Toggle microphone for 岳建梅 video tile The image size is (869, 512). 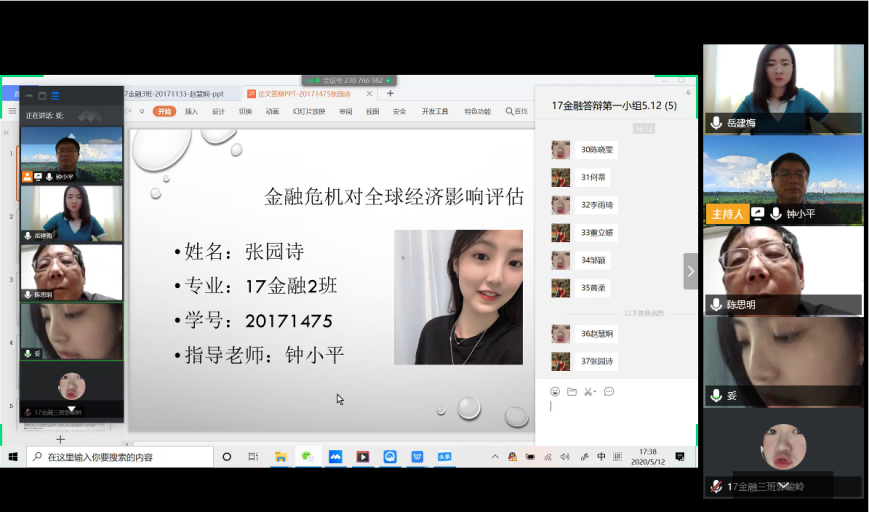(x=716, y=123)
